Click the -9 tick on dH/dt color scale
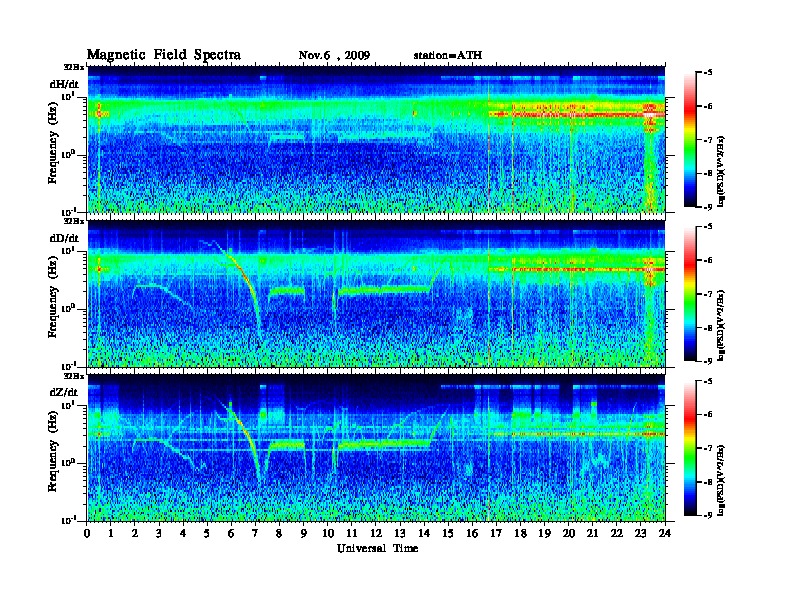Viewport: 792px width, 612px height. (708, 207)
